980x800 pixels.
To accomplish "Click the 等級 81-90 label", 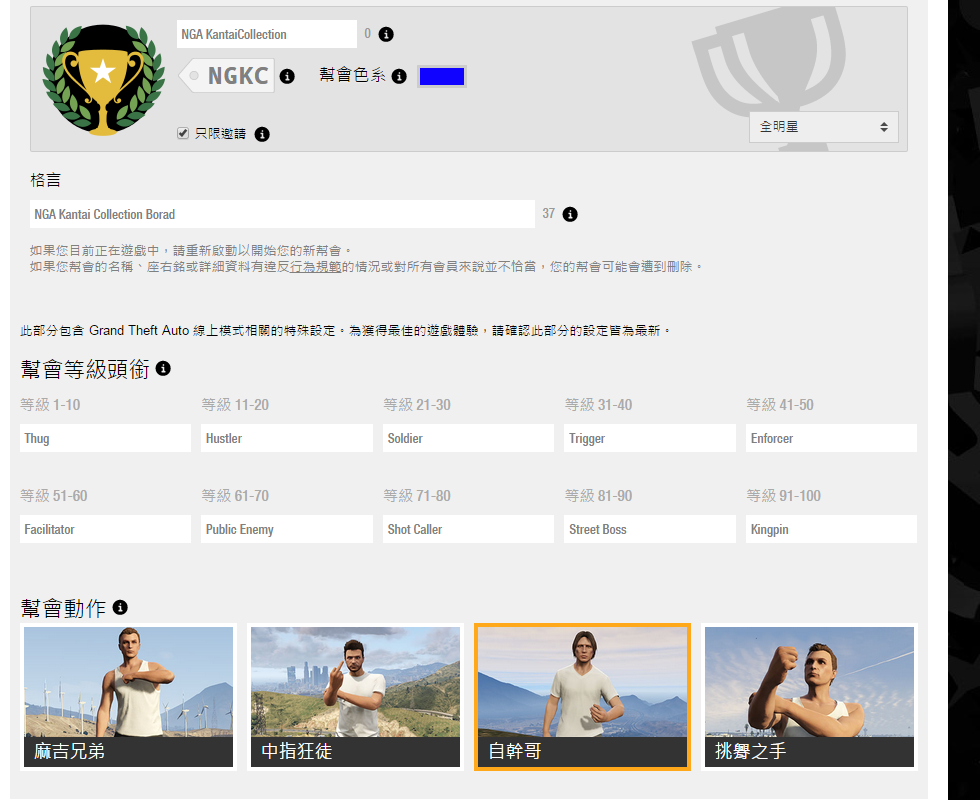I will [598, 496].
